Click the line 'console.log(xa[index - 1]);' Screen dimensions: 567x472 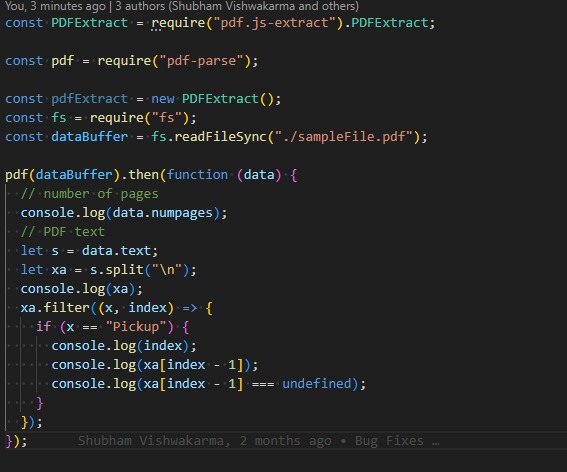[x=155, y=365]
